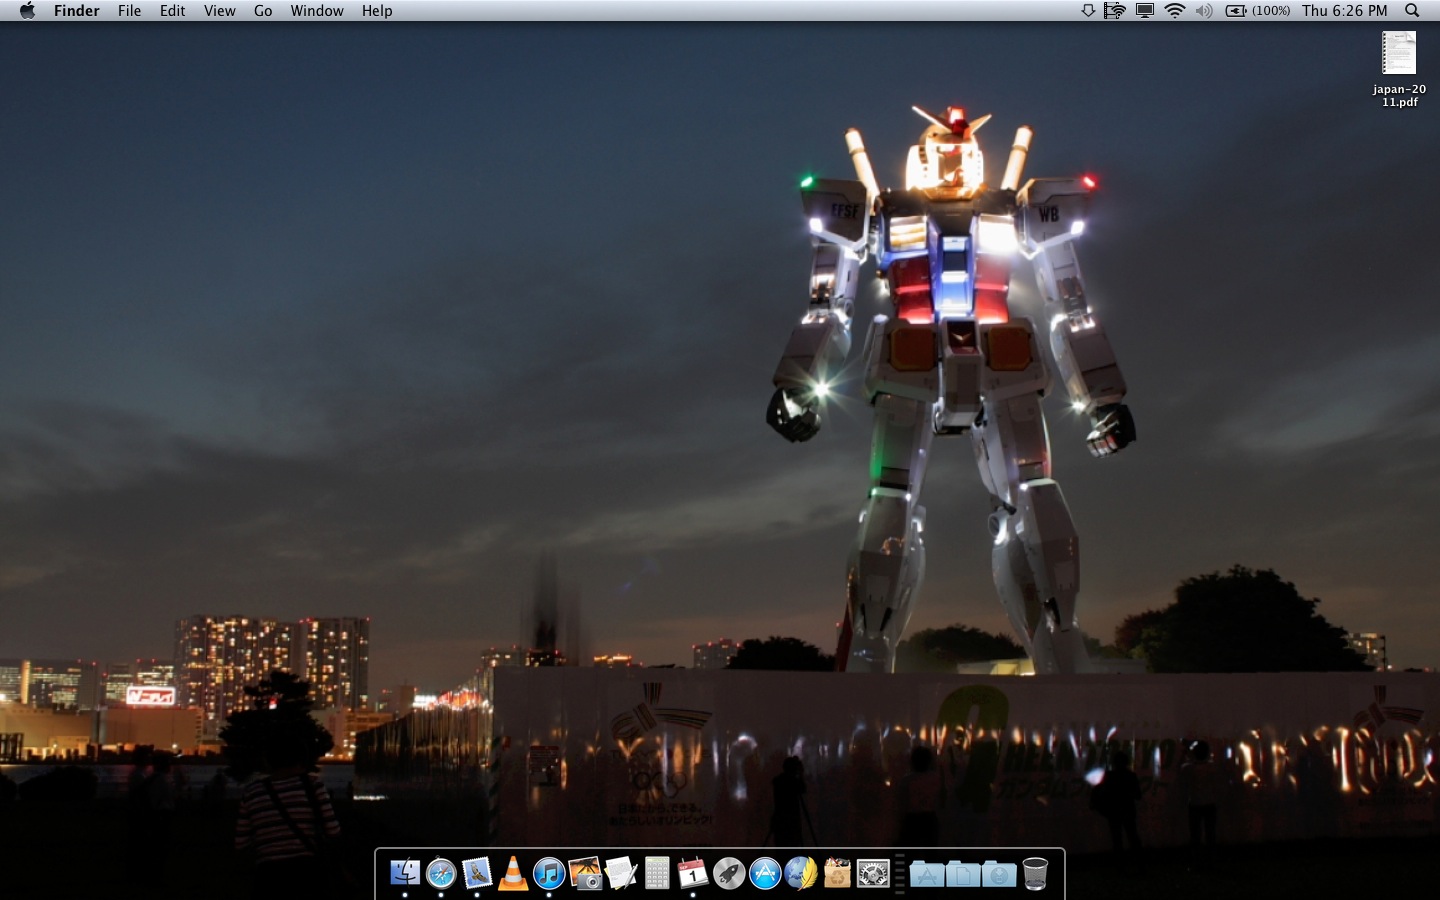The image size is (1440, 900).
Task: Click the download arrow menu bar icon
Action: pyautogui.click(x=1088, y=11)
